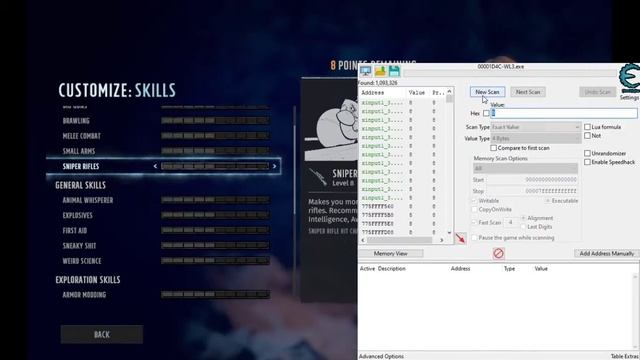
Task: Click the Active column header
Action: pos(367,269)
